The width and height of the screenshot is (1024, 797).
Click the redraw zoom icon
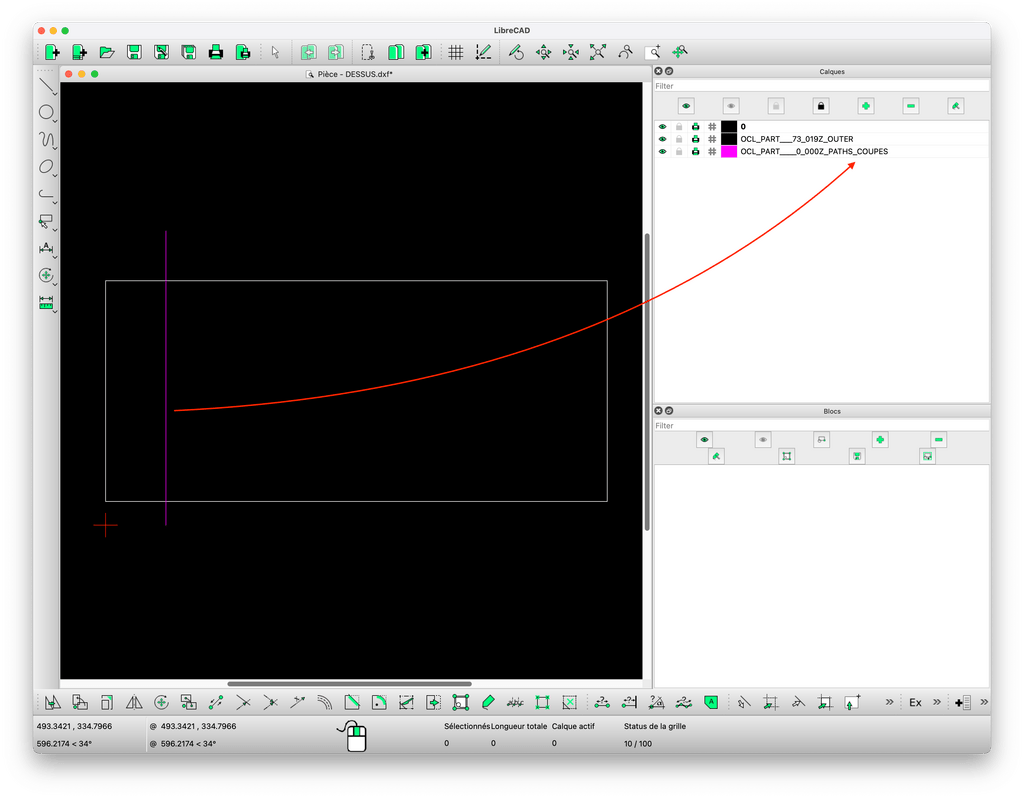click(x=516, y=52)
